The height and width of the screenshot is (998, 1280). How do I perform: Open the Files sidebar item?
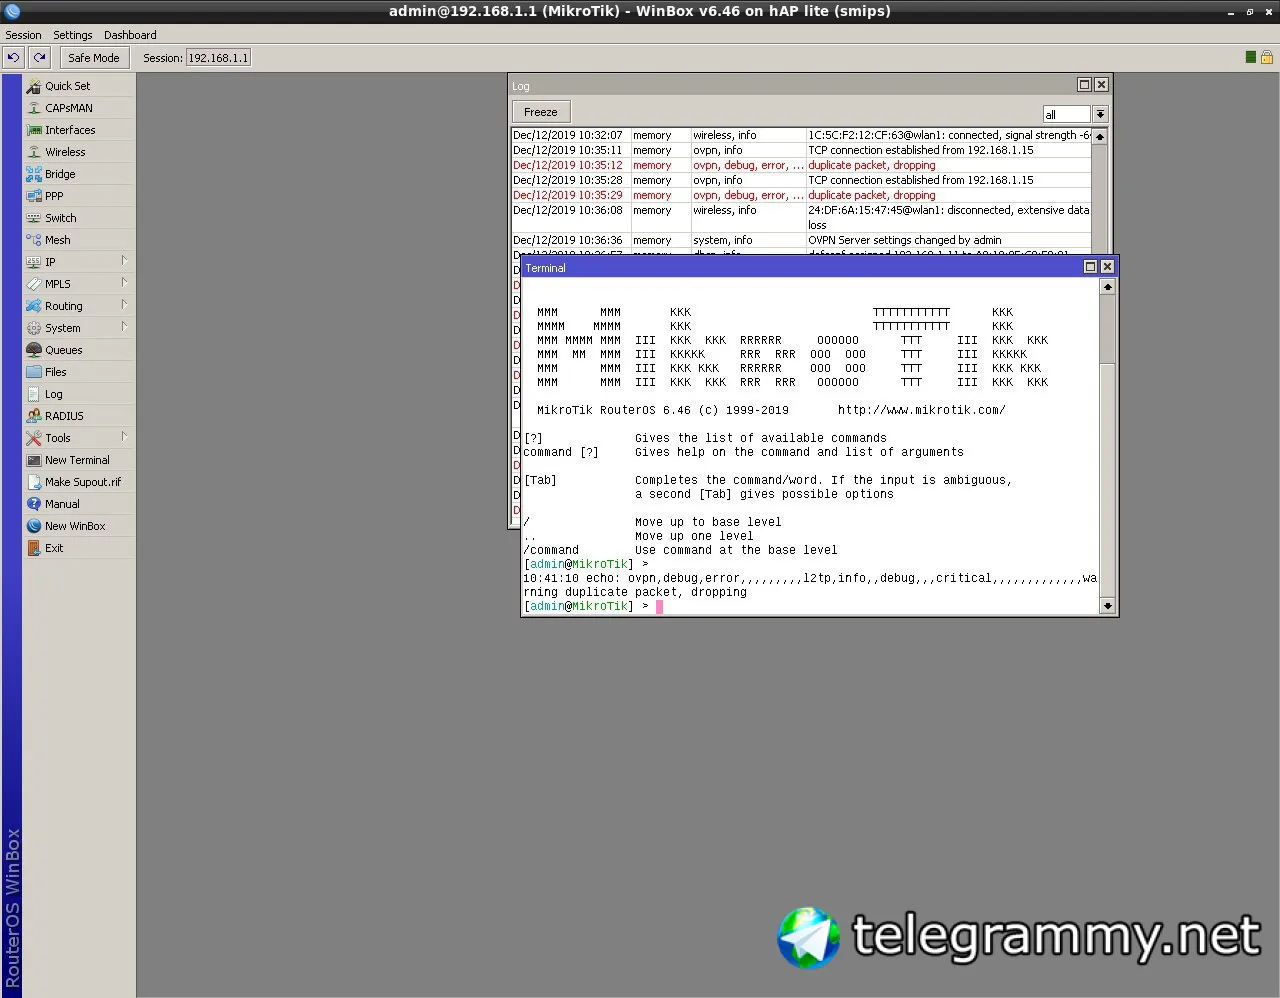[79, 372]
